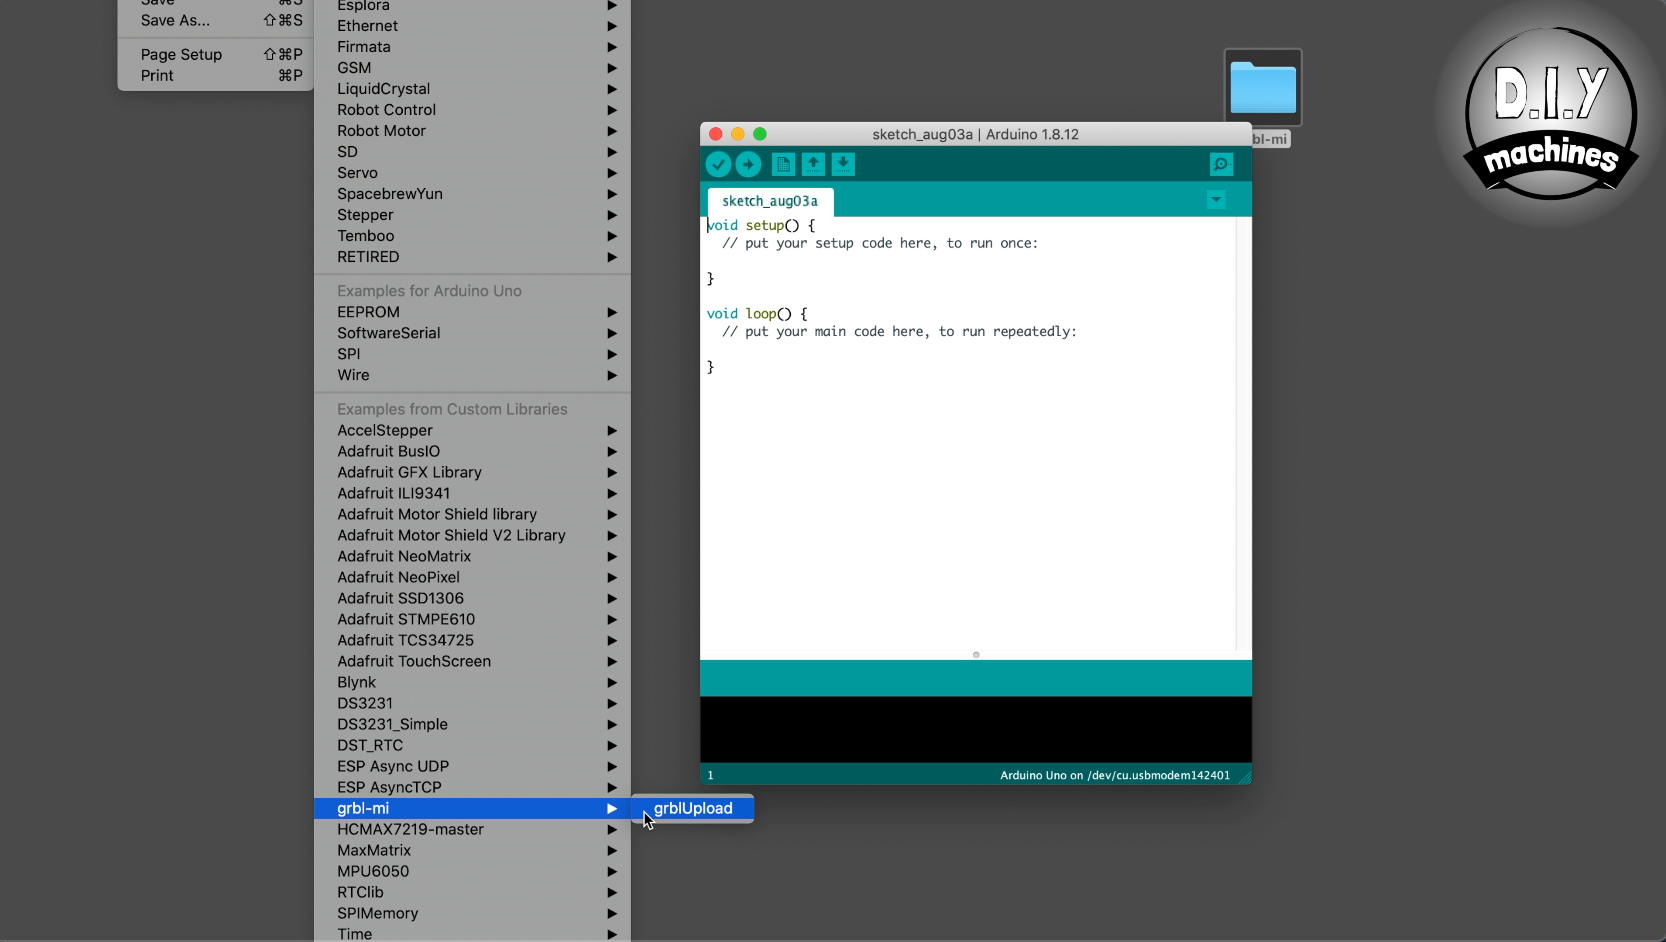Open the DST_RTC examples entry
Image resolution: width=1666 pixels, height=942 pixels.
coord(472,745)
